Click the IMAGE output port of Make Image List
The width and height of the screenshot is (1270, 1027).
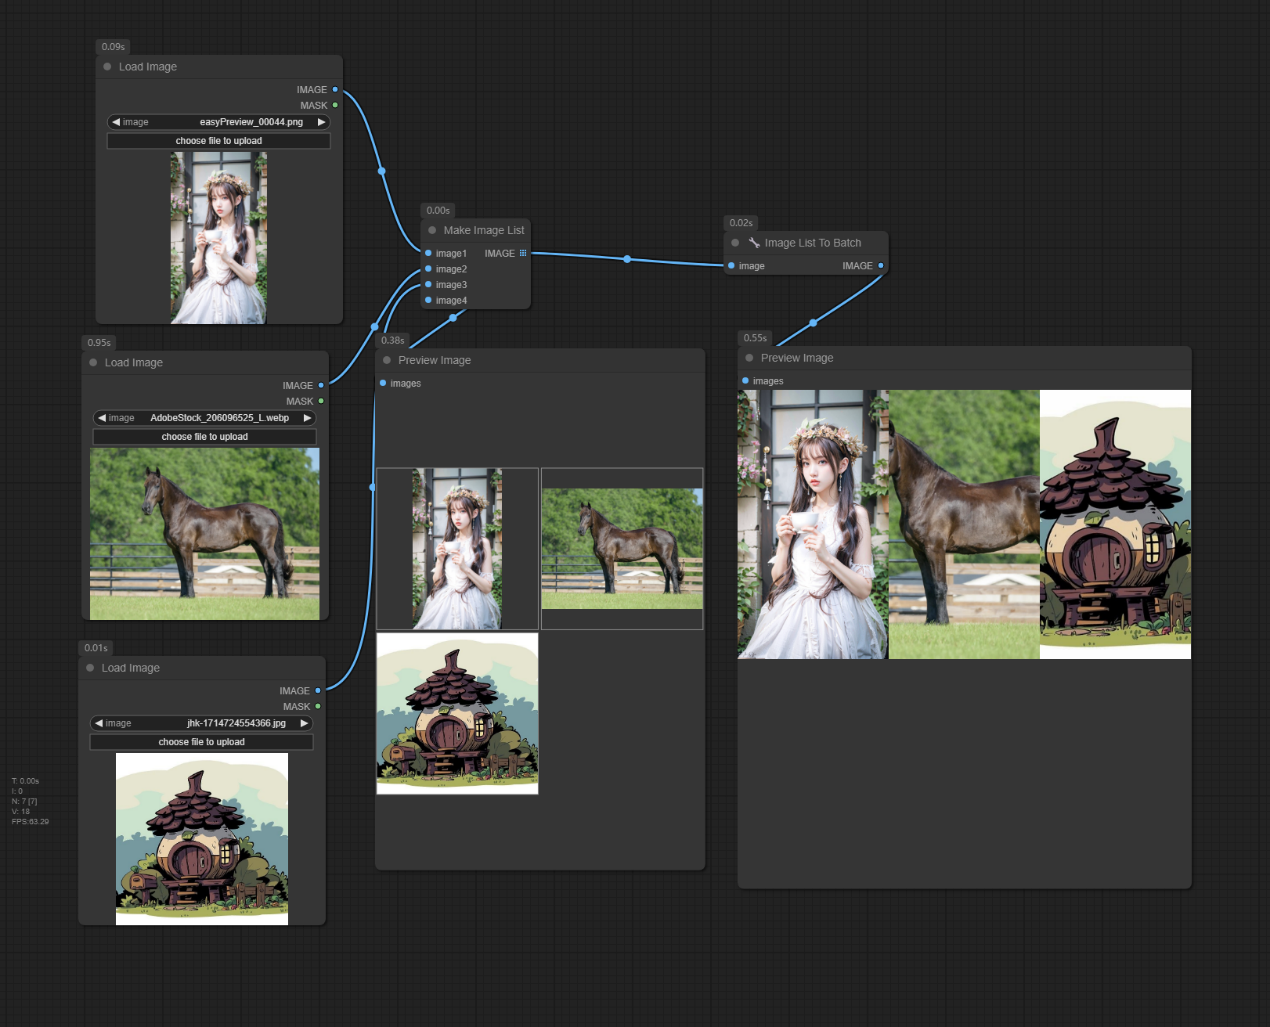[x=522, y=253]
